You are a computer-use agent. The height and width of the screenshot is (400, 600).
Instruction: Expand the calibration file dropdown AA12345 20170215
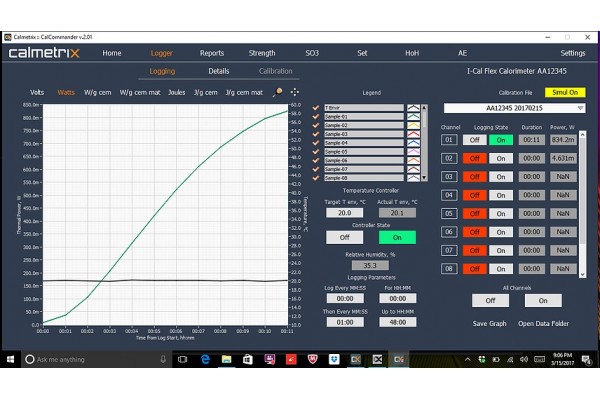tap(514, 108)
